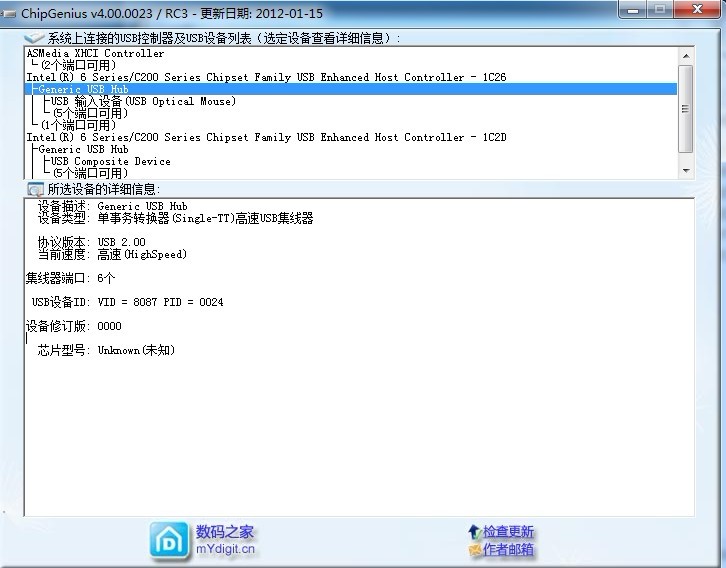Select ASMedia XHCI Controller in device tree

coord(95,53)
